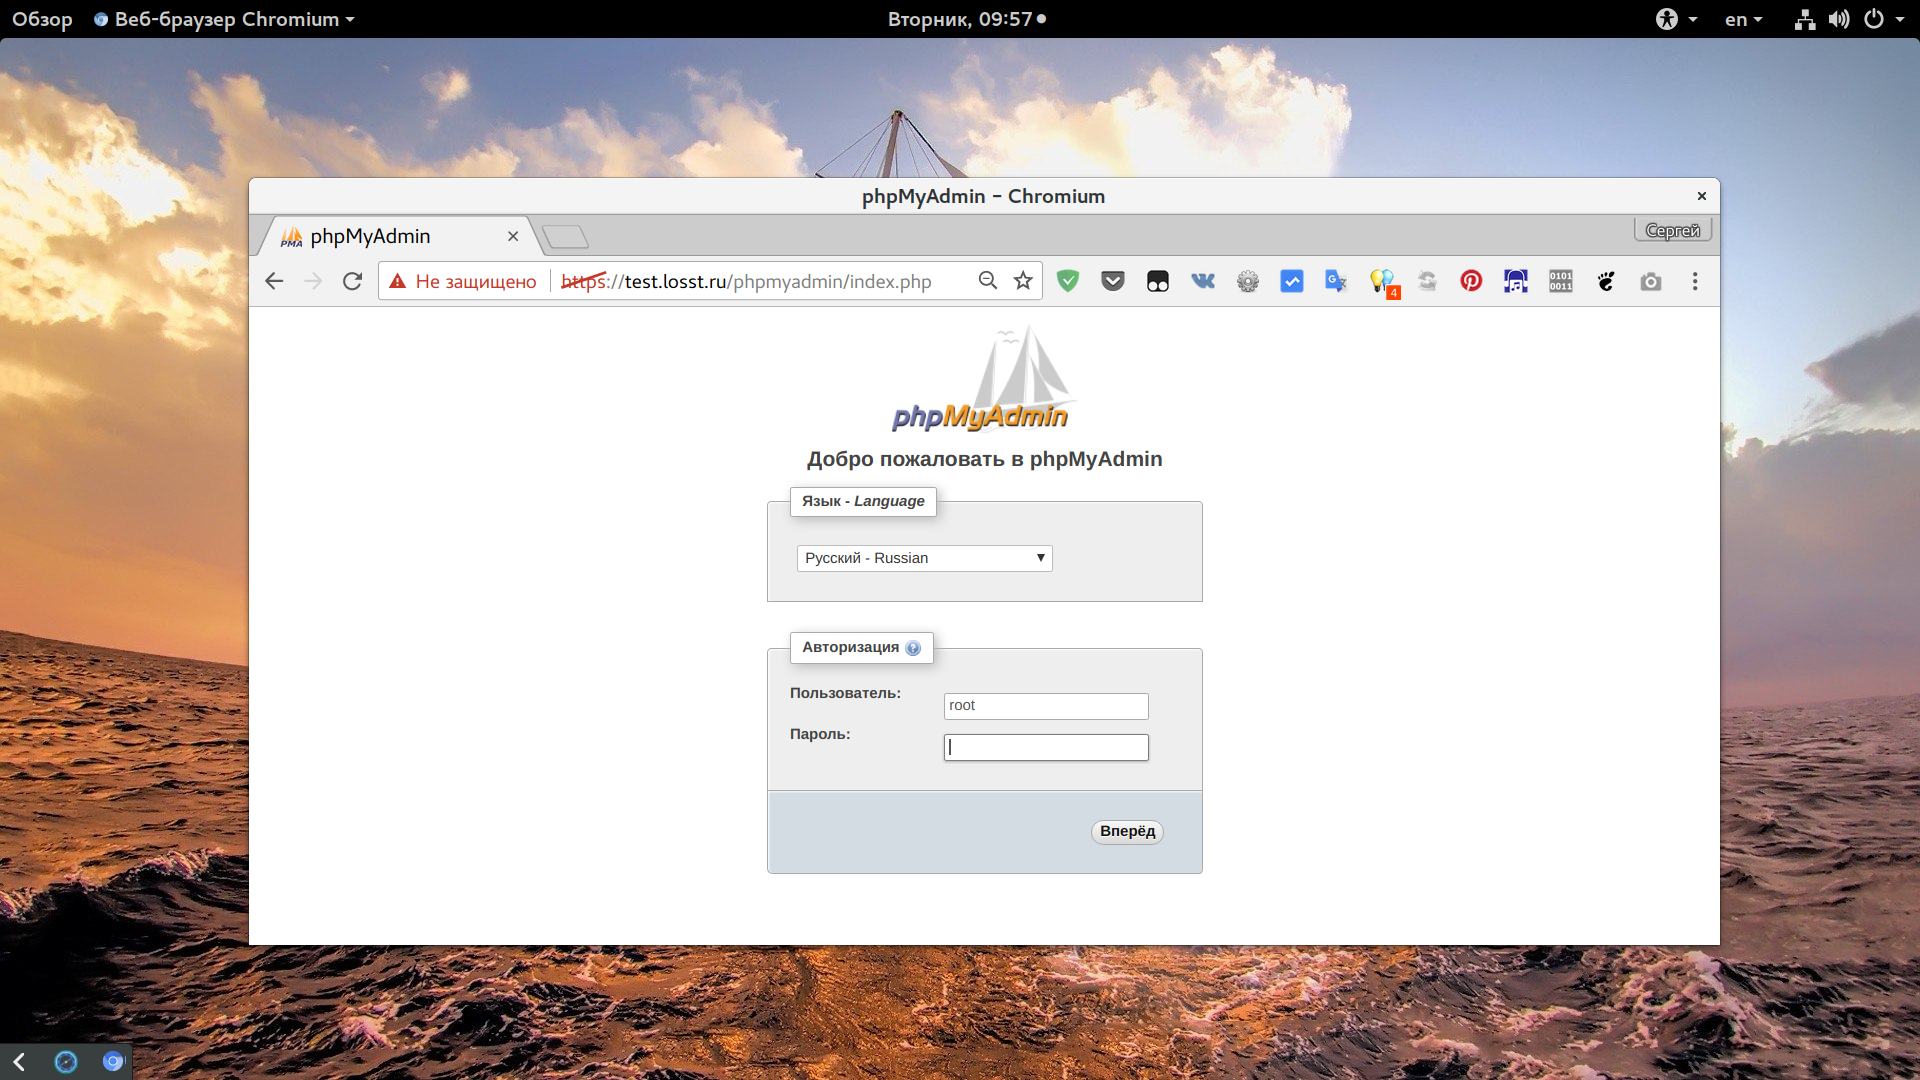Launch the Google Translate extension
The height and width of the screenshot is (1080, 1920).
click(x=1337, y=281)
